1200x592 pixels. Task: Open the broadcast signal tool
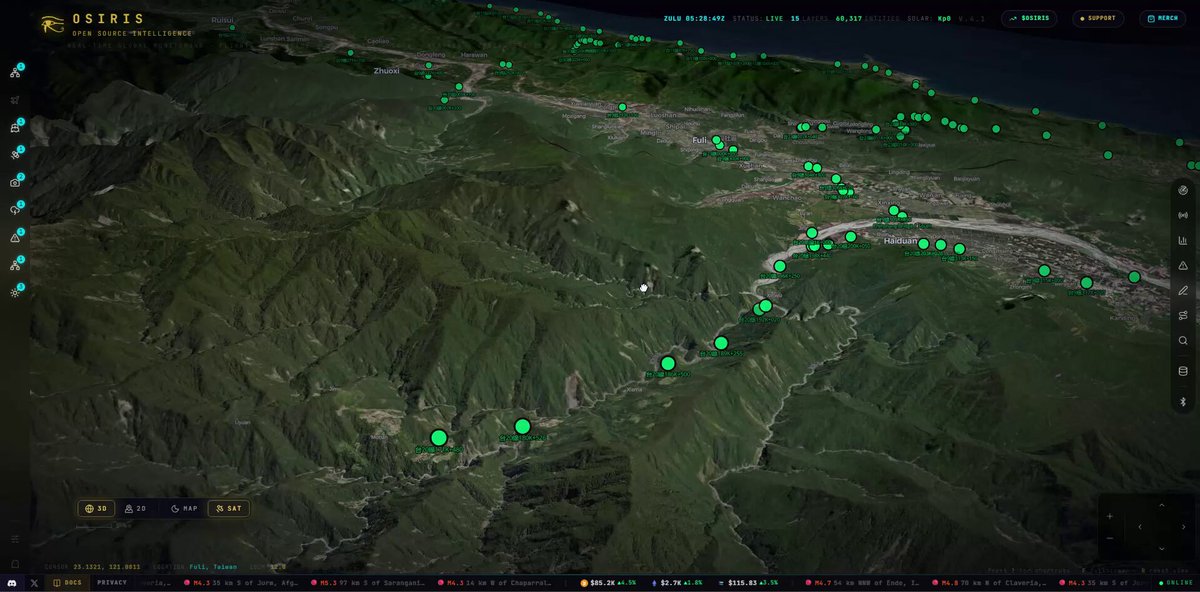click(x=1183, y=215)
